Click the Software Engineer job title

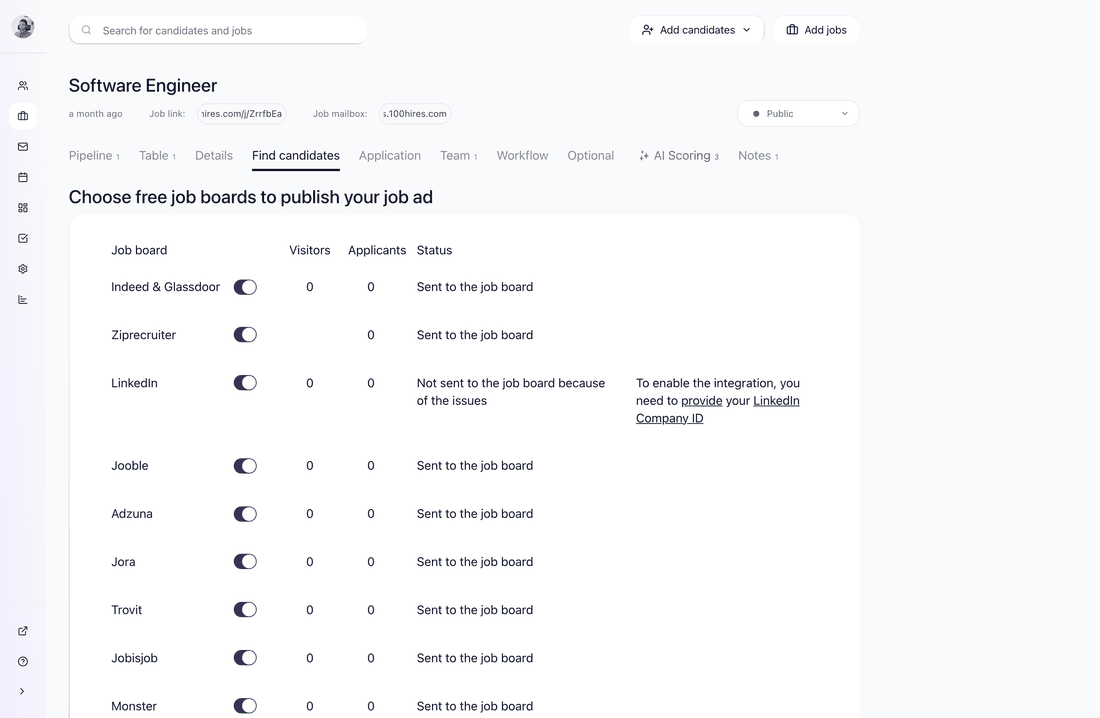pyautogui.click(x=143, y=86)
